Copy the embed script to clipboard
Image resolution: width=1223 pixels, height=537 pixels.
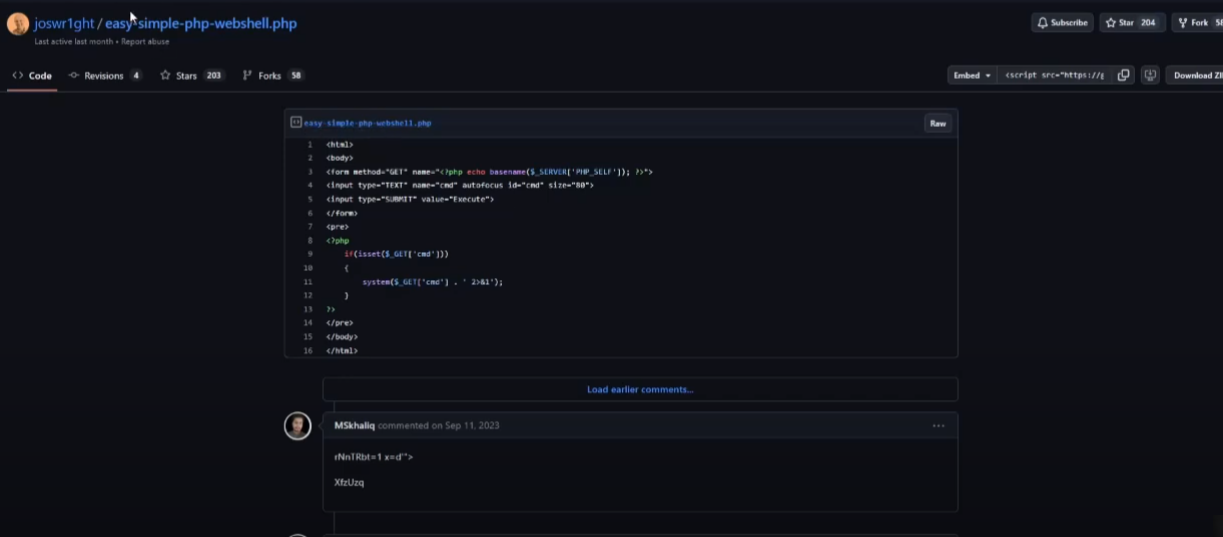pos(1123,76)
